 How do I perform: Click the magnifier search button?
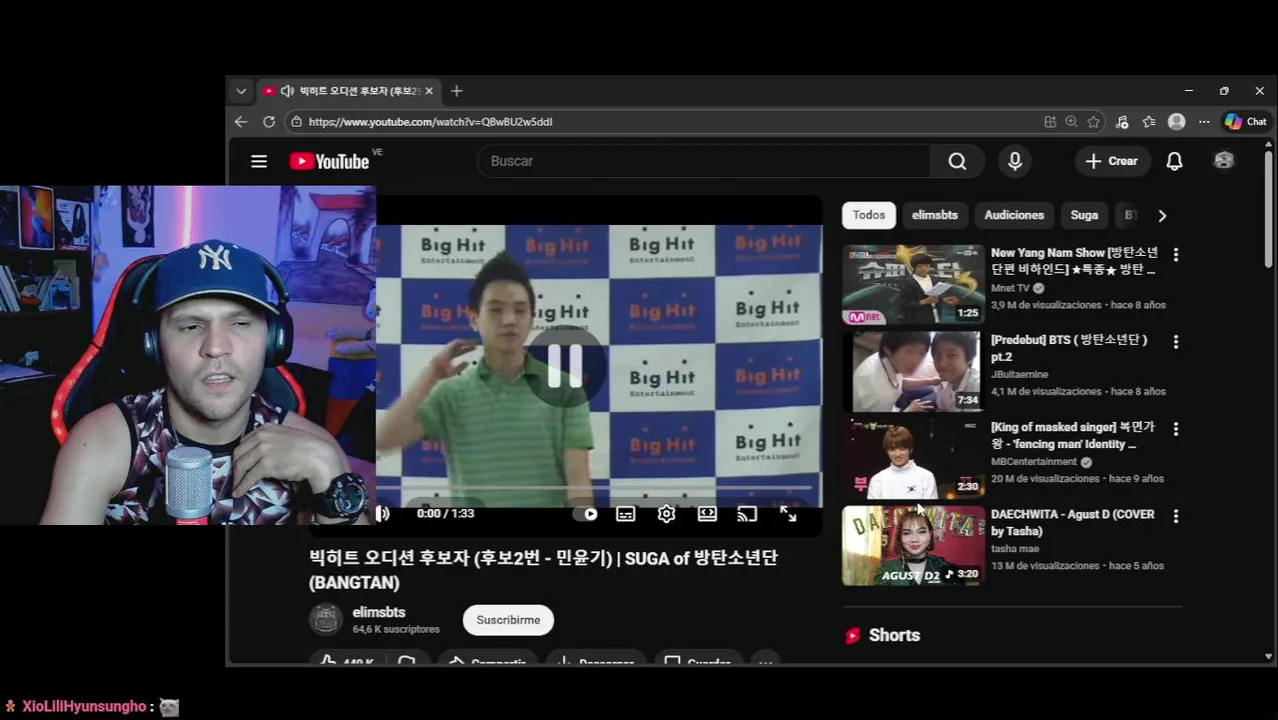957,161
